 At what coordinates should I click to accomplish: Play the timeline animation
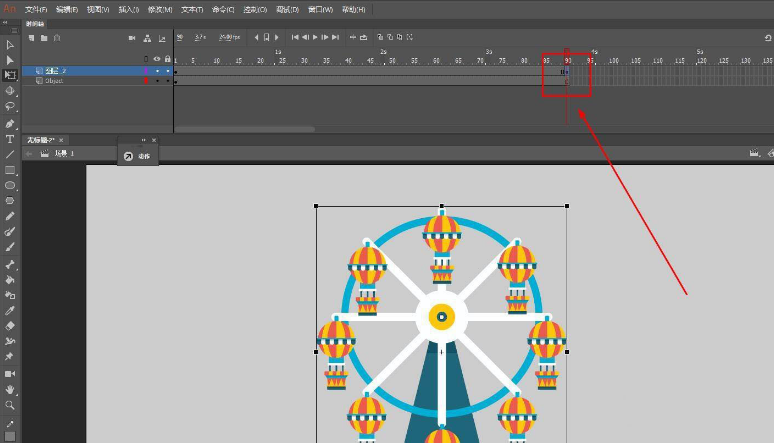click(315, 37)
